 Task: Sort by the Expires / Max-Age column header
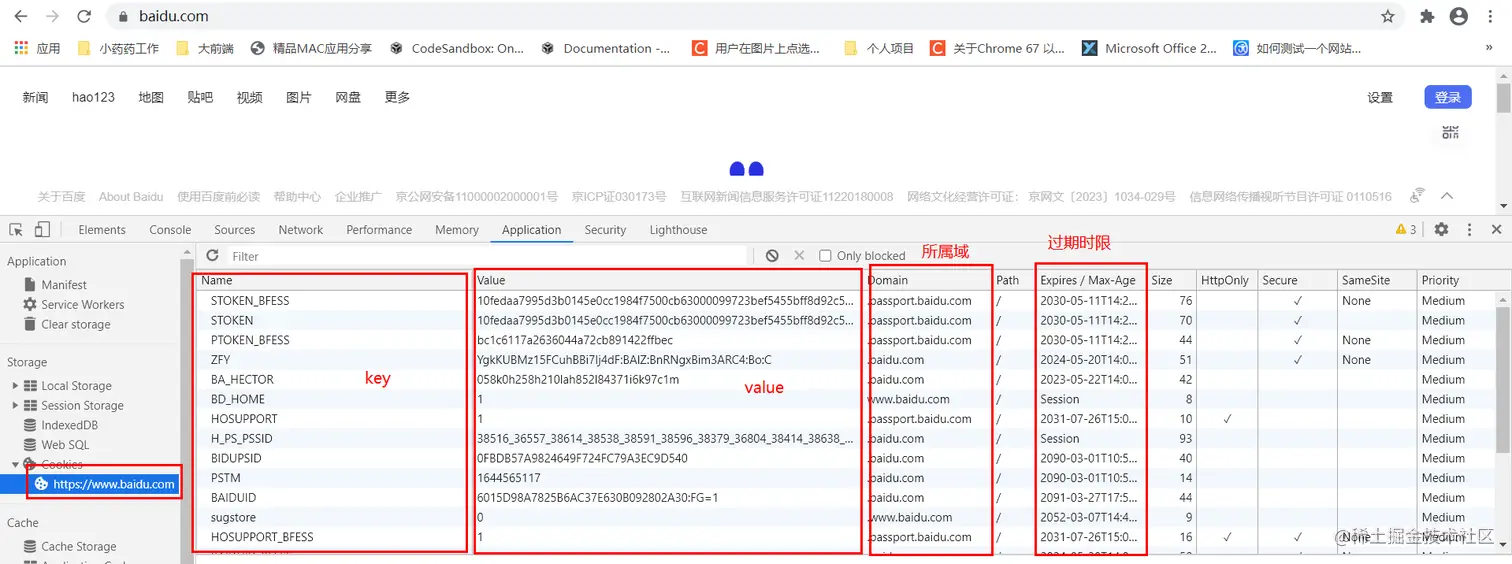pos(1090,280)
